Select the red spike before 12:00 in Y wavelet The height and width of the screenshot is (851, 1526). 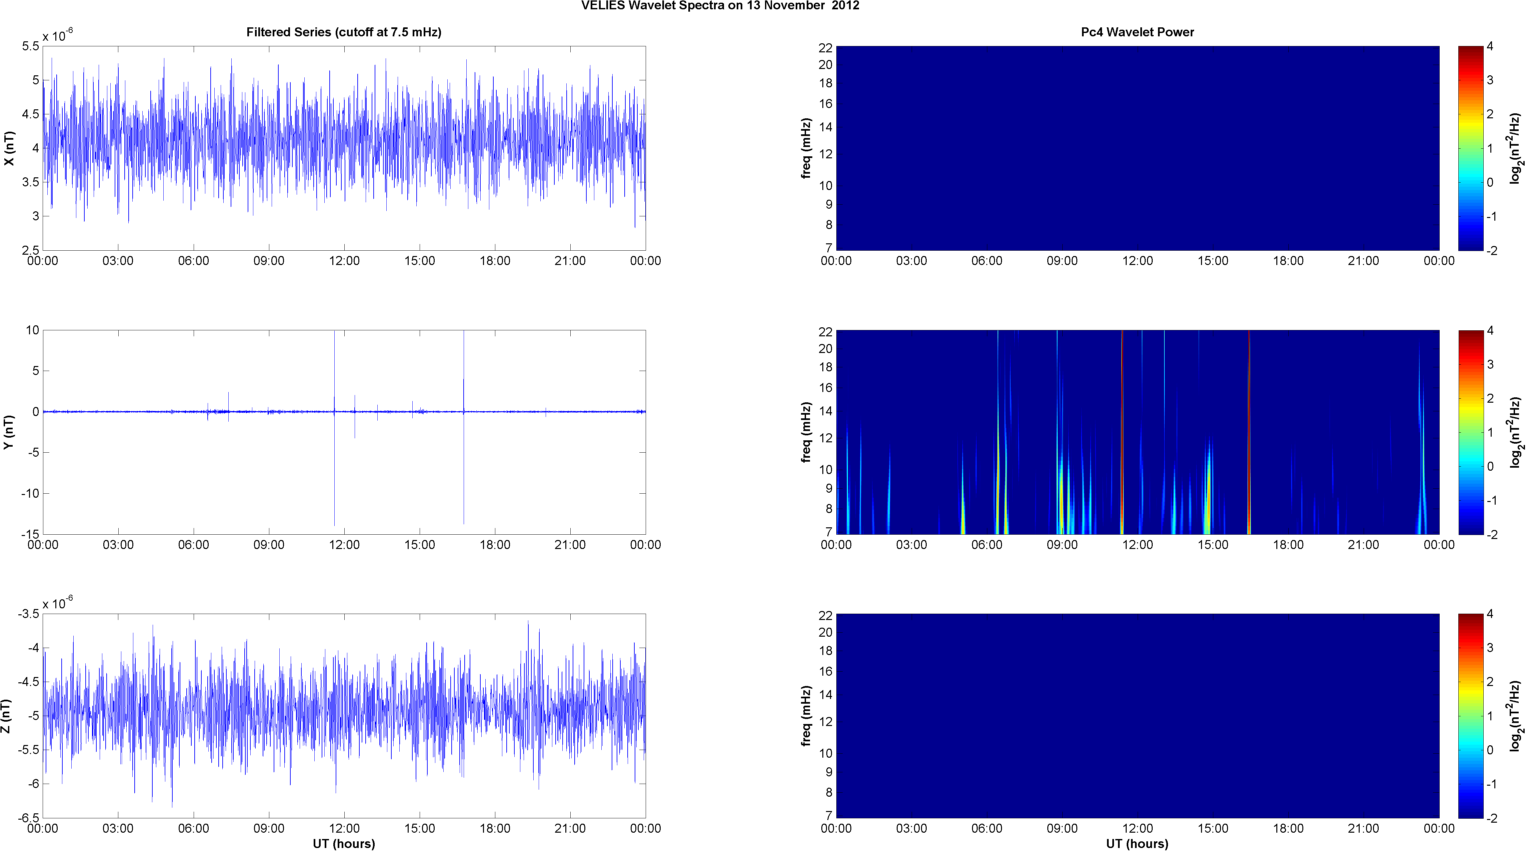tap(1122, 430)
